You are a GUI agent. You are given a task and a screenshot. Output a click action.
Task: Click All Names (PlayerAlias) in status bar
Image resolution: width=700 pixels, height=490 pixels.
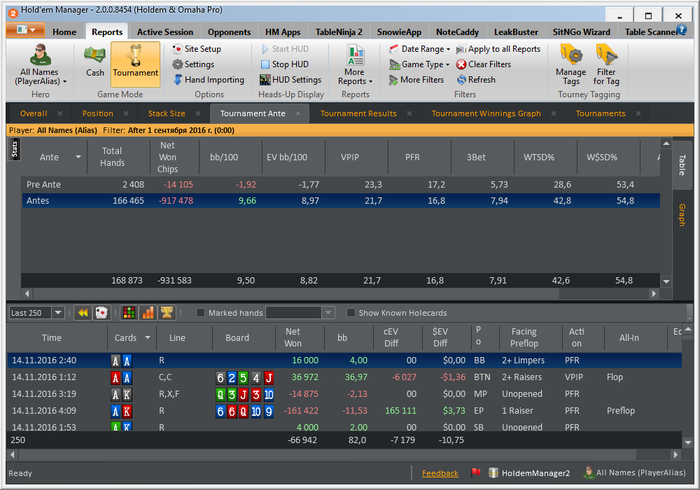click(634, 473)
